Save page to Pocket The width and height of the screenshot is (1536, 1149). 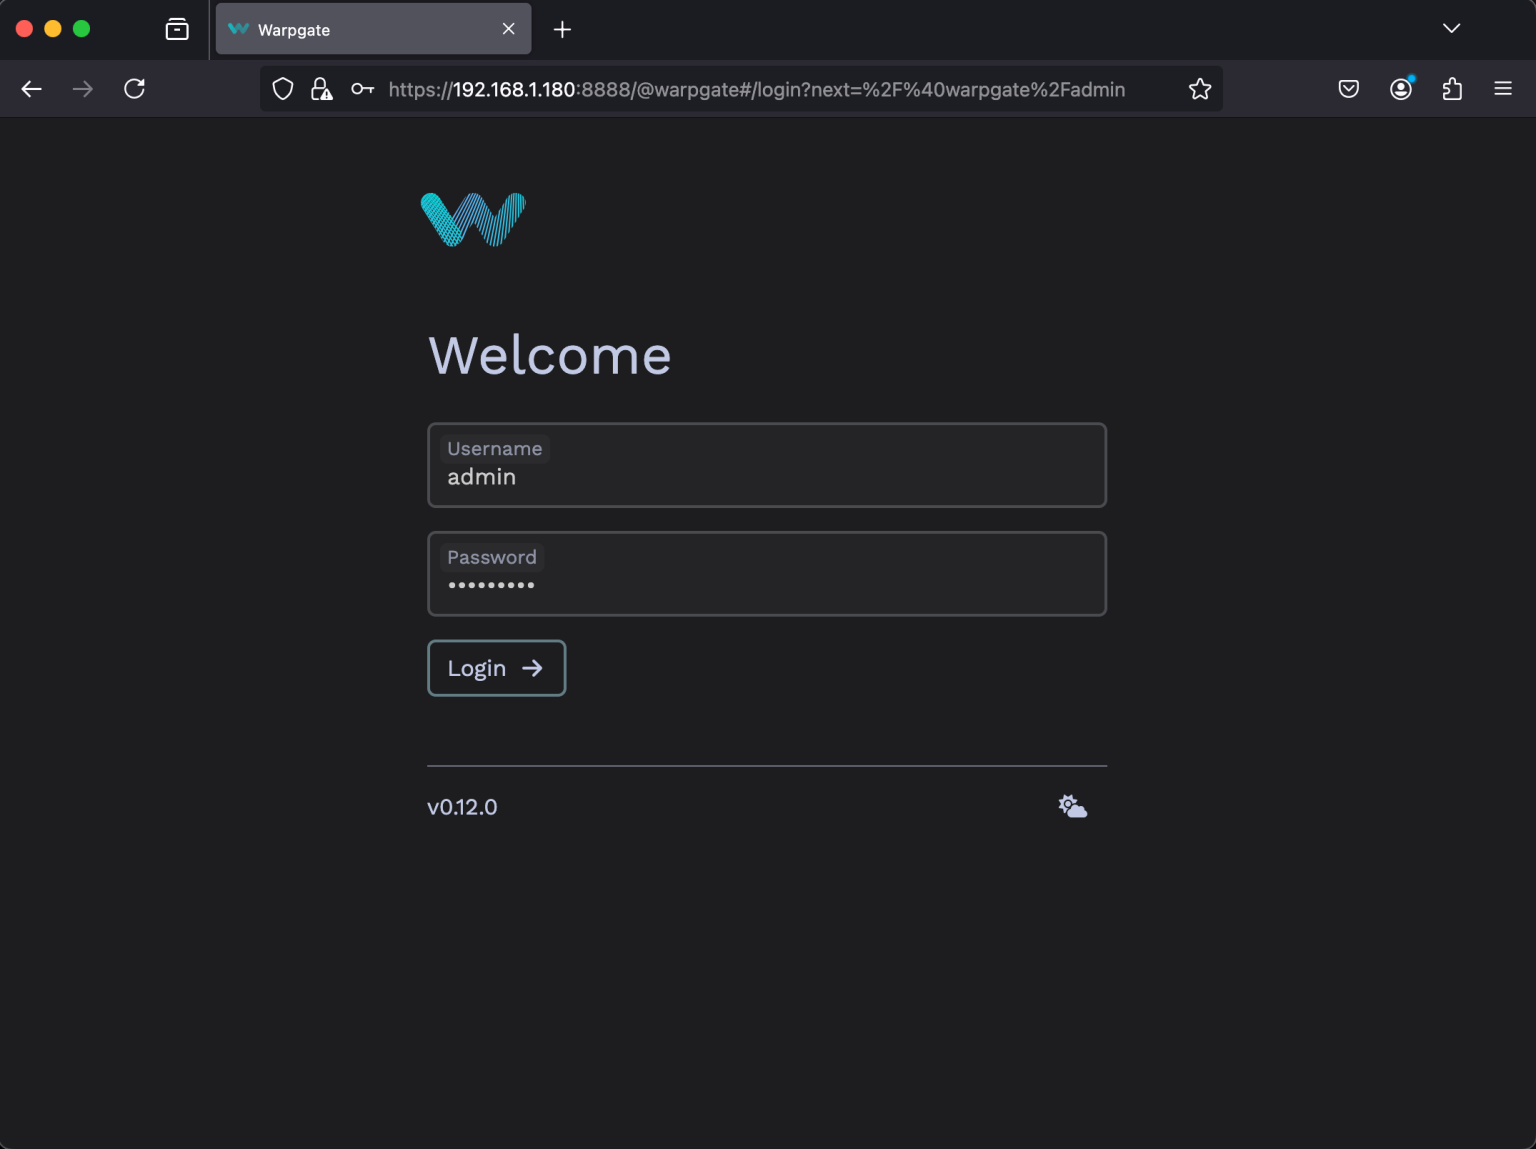click(1348, 89)
